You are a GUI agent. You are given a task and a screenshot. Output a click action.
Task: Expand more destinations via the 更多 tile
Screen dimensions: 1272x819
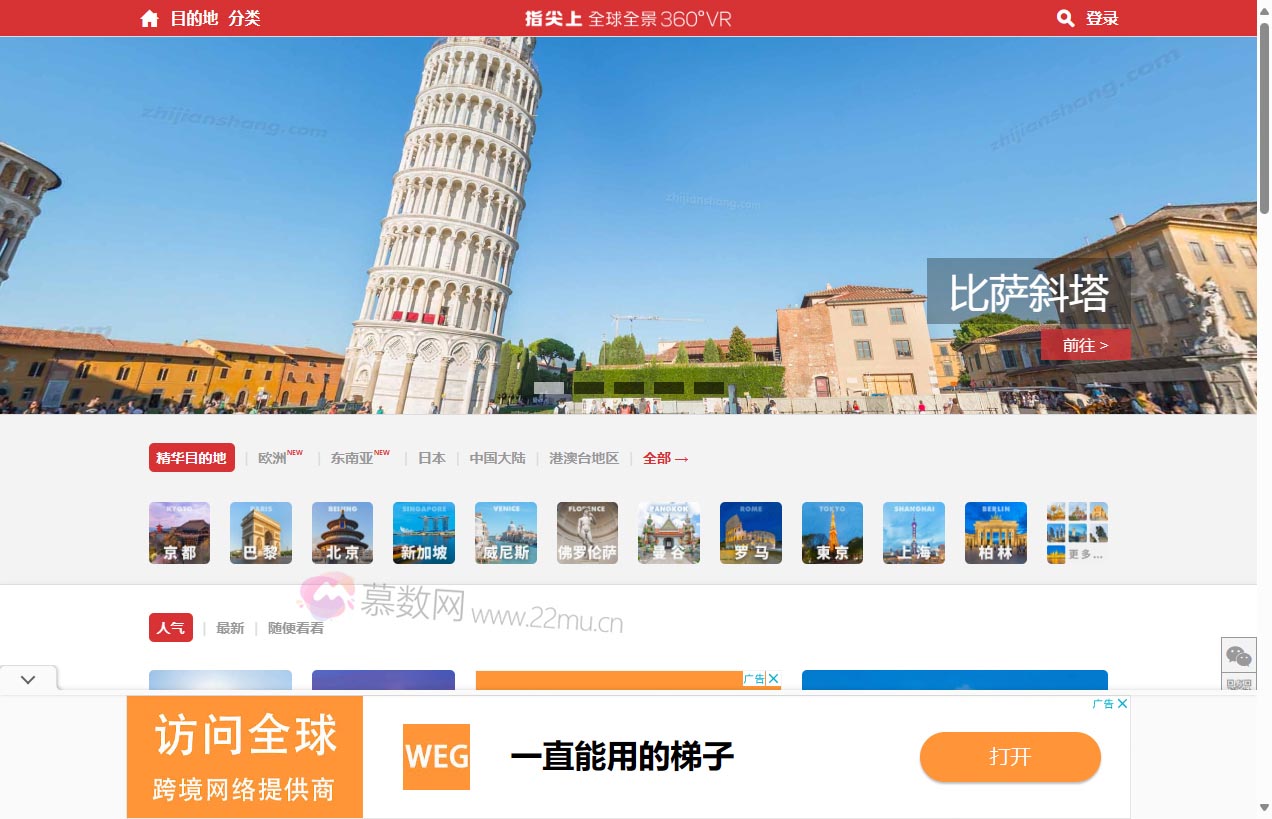(1077, 532)
